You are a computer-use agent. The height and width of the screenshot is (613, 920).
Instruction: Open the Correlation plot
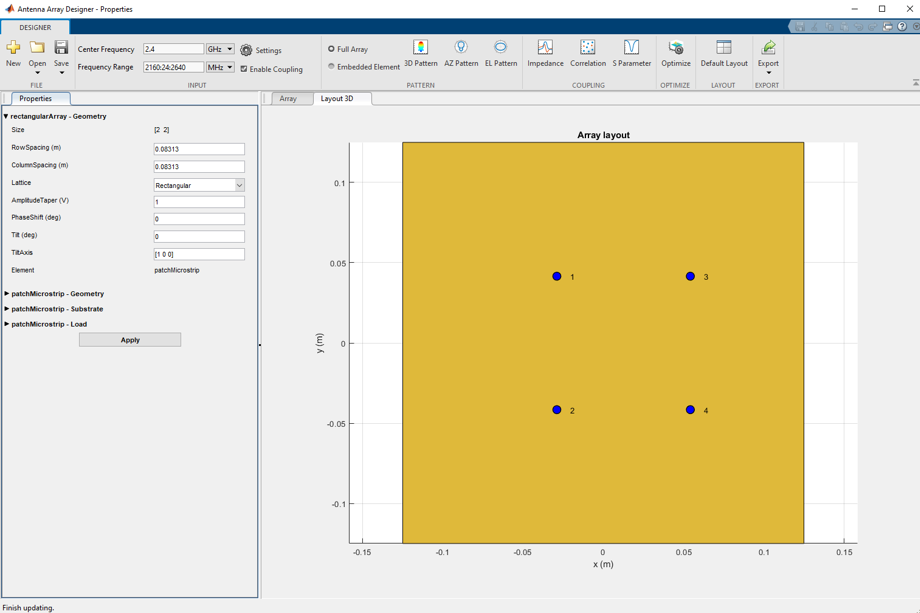point(587,53)
